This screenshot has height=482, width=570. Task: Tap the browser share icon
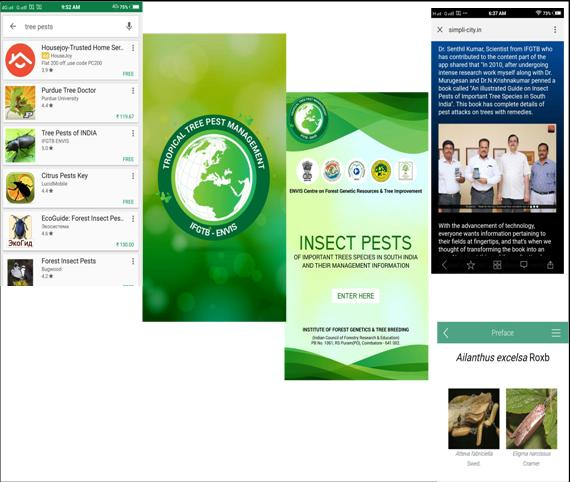pyautogui.click(x=550, y=265)
